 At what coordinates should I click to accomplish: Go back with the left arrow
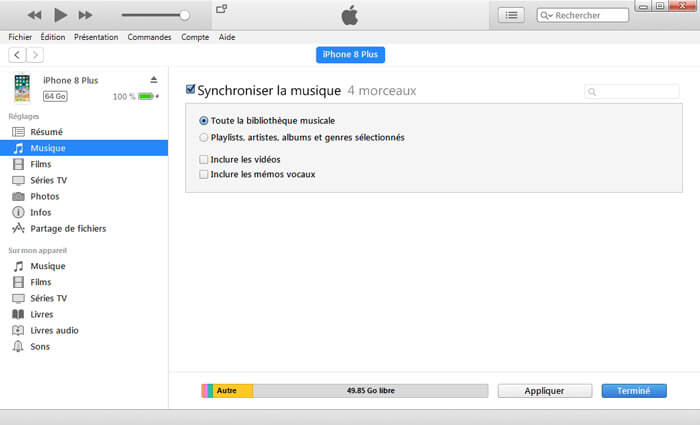17,55
